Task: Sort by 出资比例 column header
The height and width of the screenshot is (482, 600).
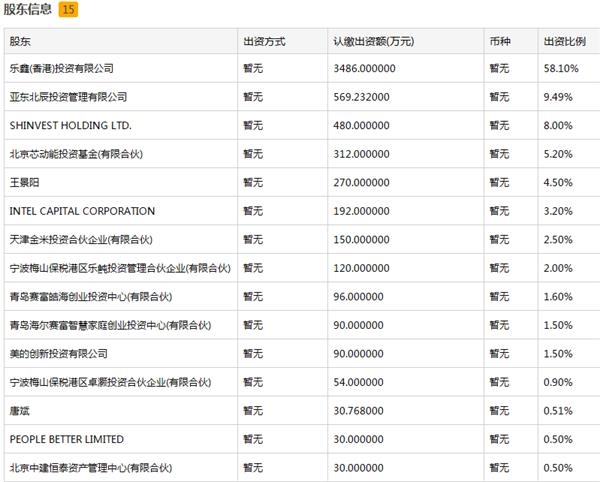Action: [562, 41]
